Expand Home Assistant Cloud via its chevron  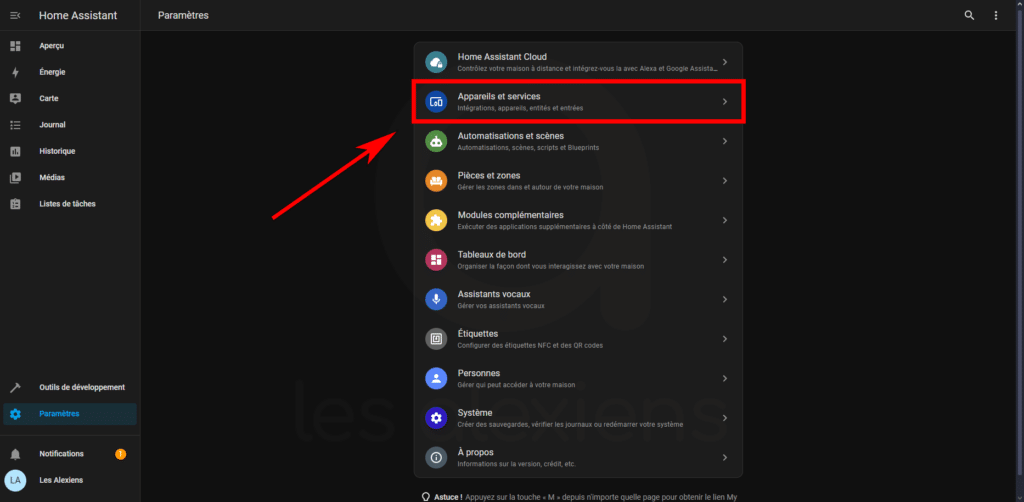point(725,62)
